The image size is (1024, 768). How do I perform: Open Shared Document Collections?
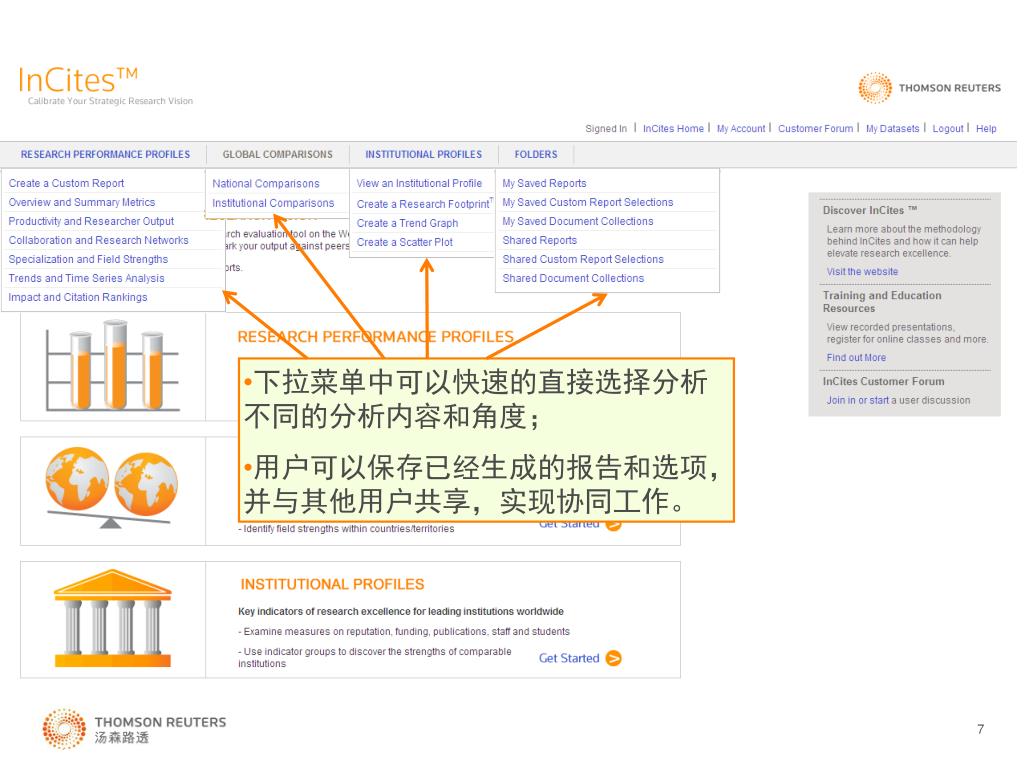(x=573, y=278)
